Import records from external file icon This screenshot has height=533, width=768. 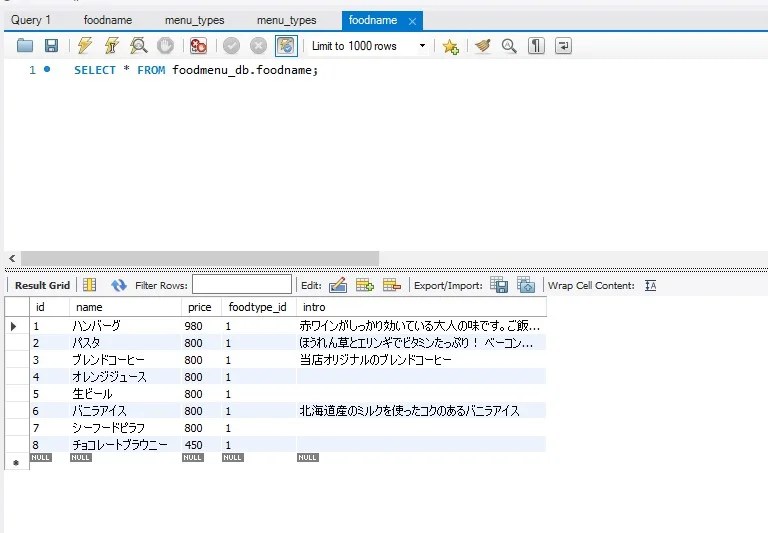526,285
